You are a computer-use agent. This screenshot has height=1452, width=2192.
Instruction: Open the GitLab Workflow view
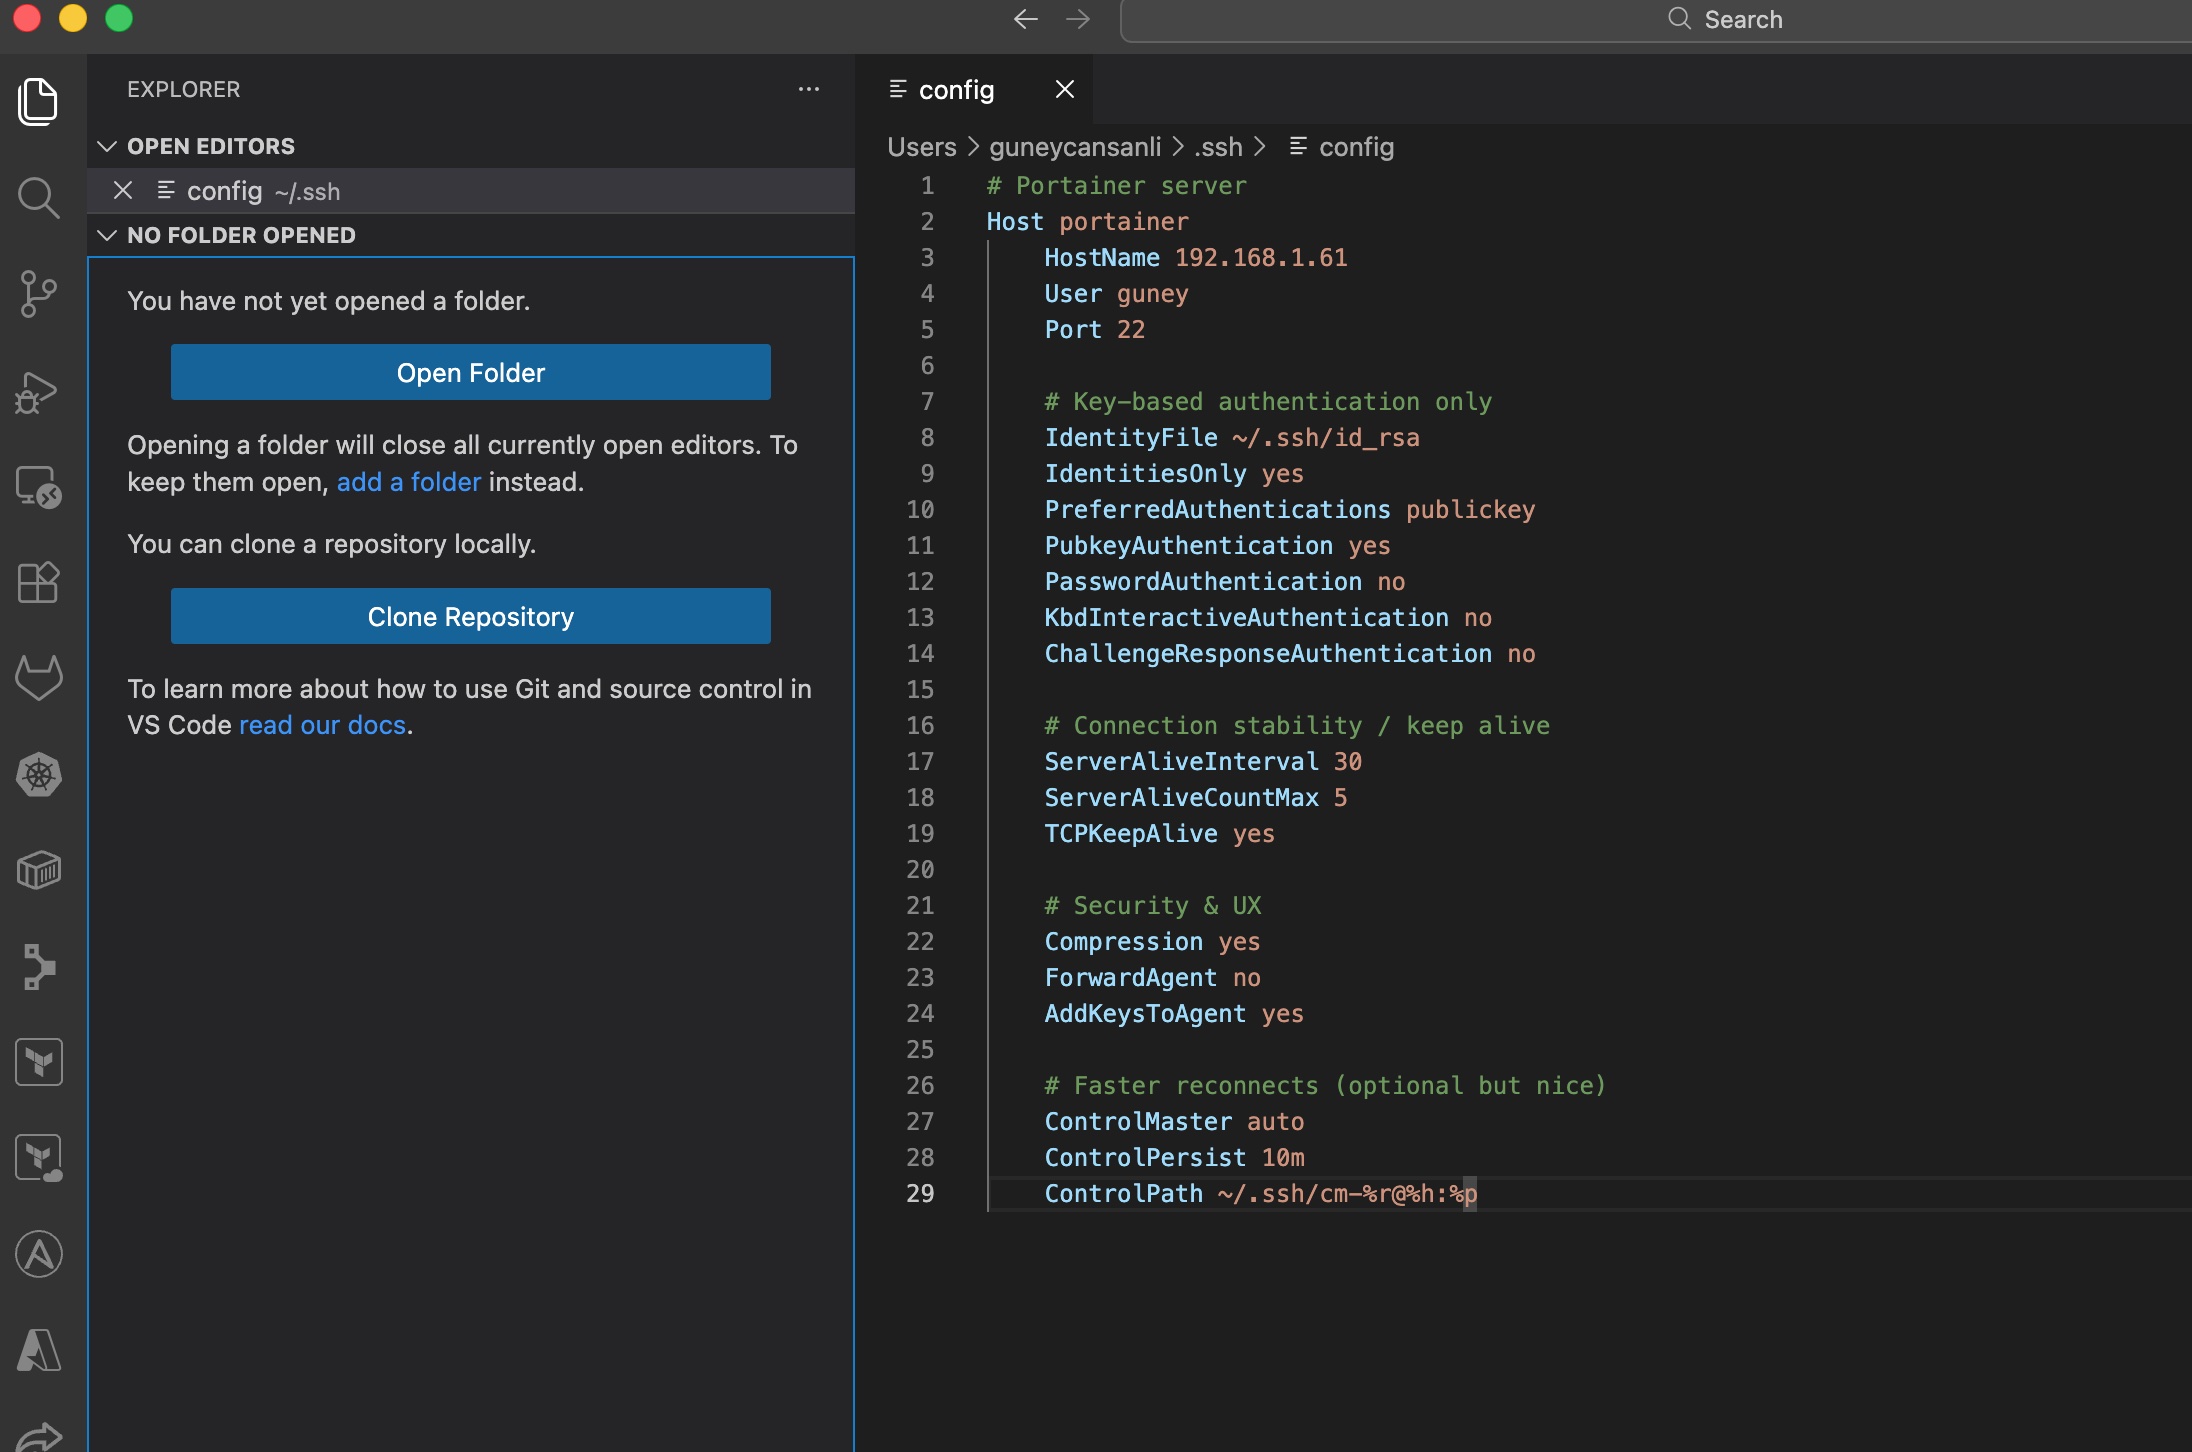[x=39, y=677]
